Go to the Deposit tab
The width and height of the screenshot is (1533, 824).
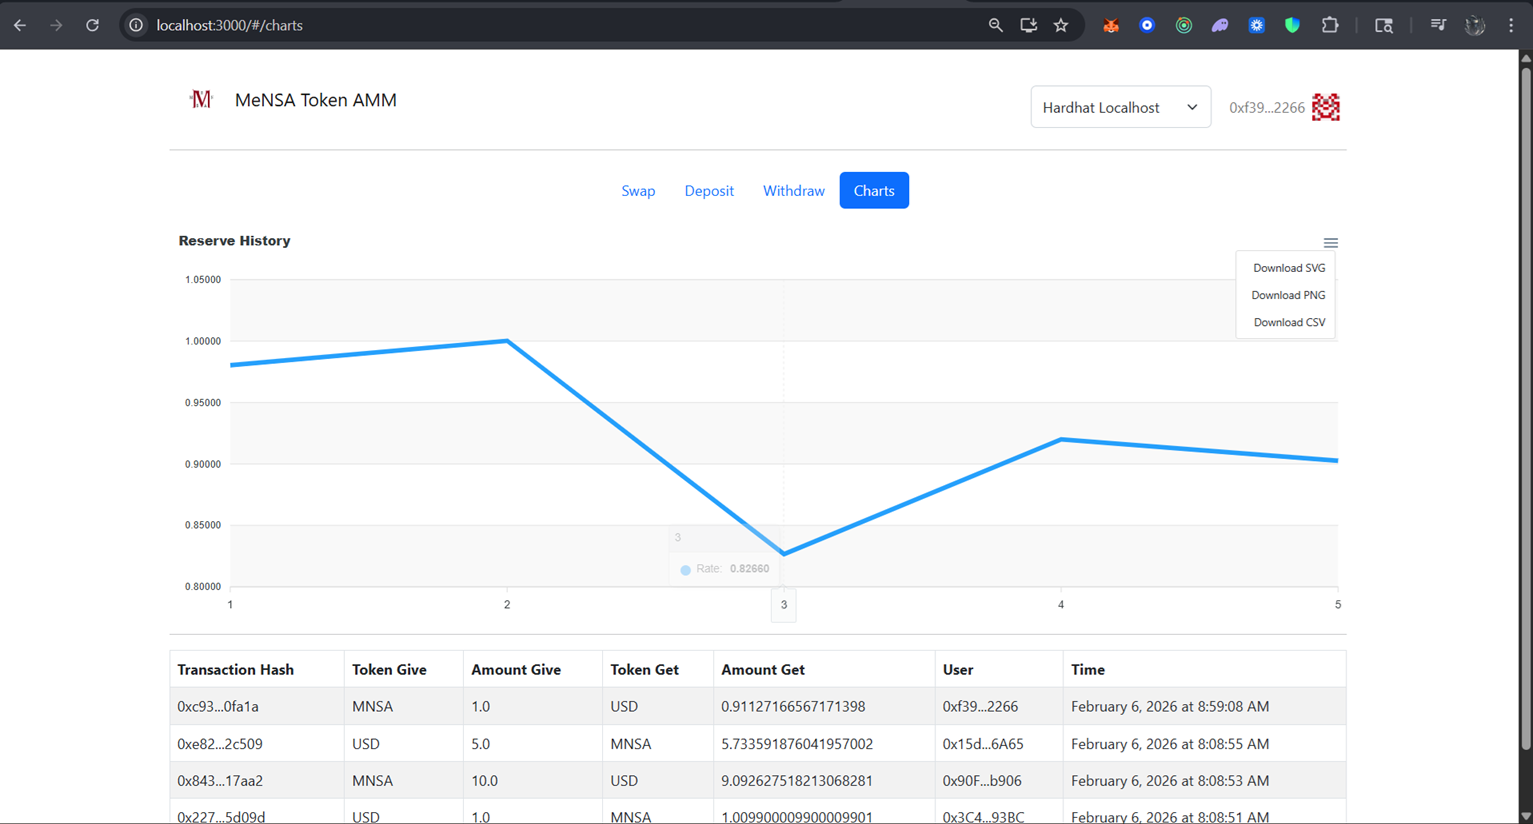click(x=709, y=191)
